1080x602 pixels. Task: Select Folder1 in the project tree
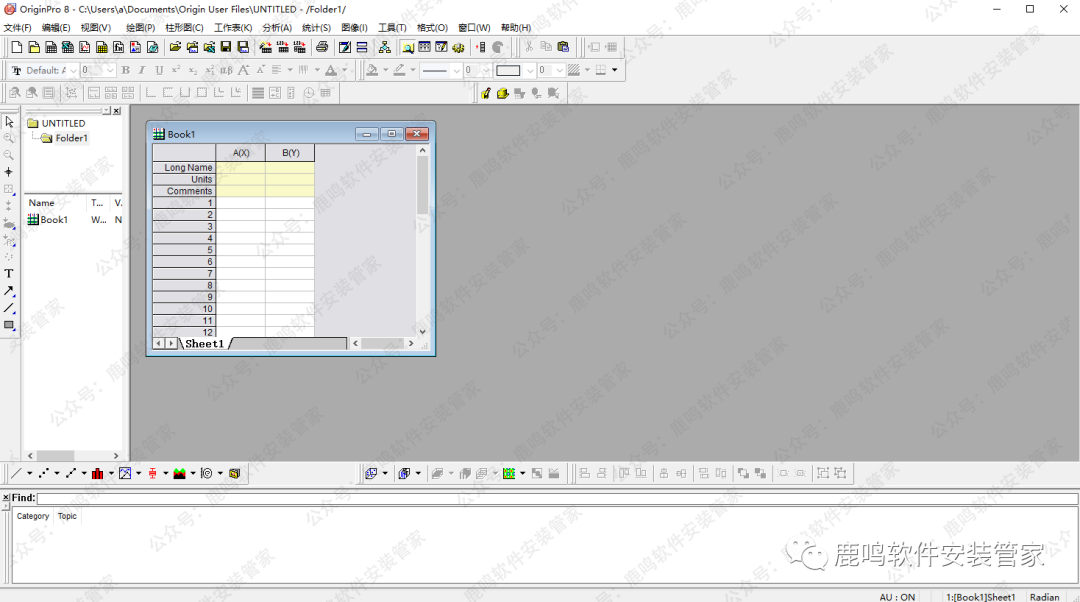(71, 138)
